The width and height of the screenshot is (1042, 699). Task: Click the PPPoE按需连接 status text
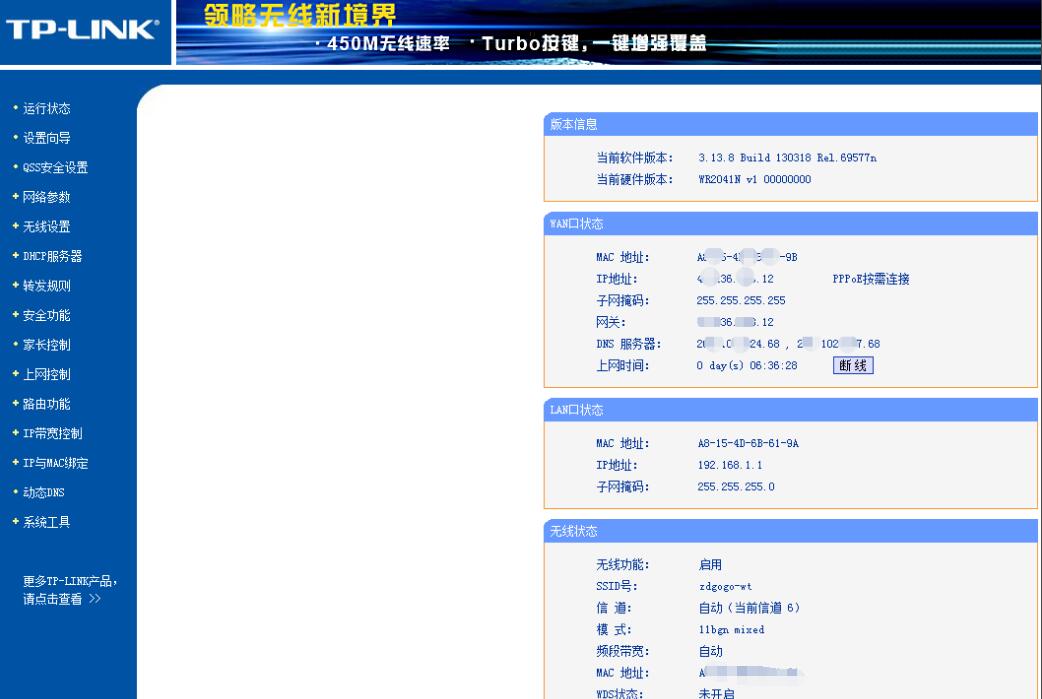[x=871, y=279]
